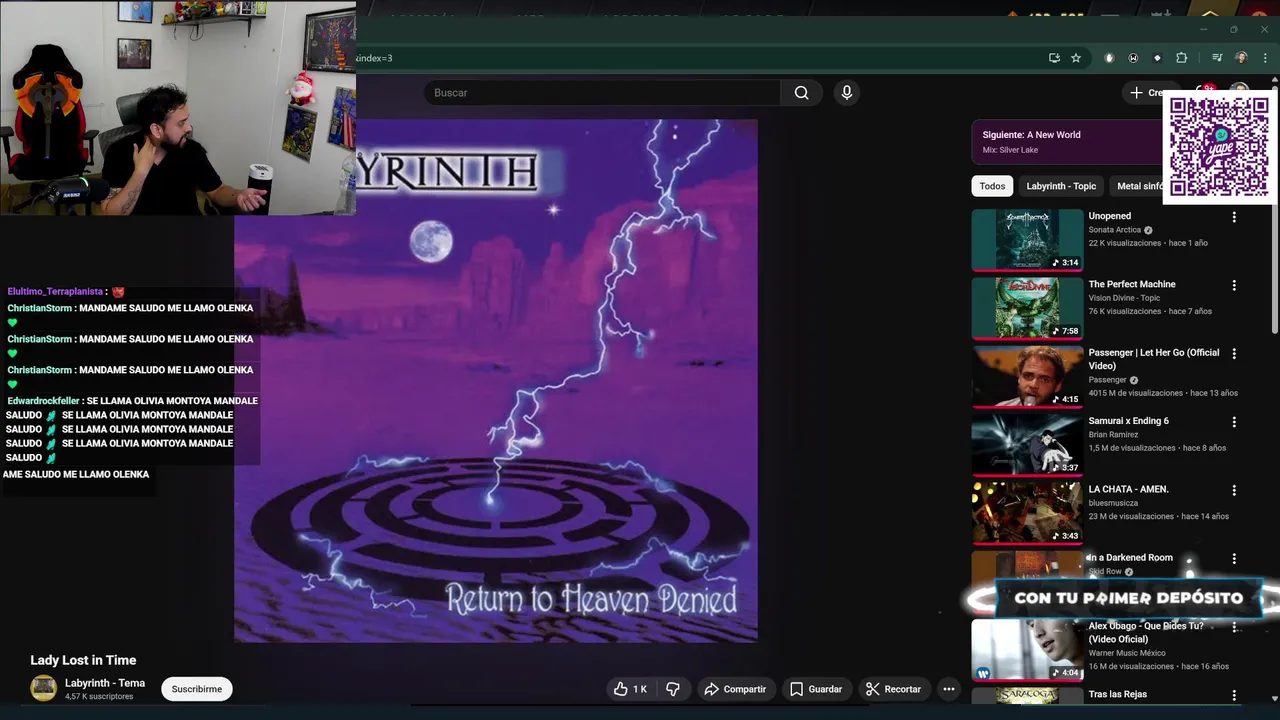The width and height of the screenshot is (1280, 720).
Task: Open the hand-shaped extension icon in Chrome toolbar
Action: [1109, 58]
